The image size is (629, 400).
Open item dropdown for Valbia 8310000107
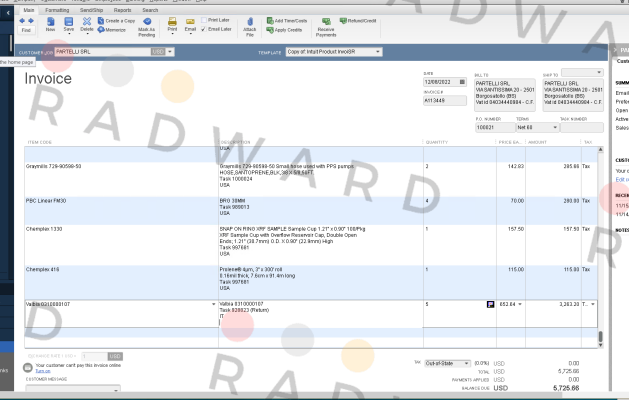click(213, 304)
